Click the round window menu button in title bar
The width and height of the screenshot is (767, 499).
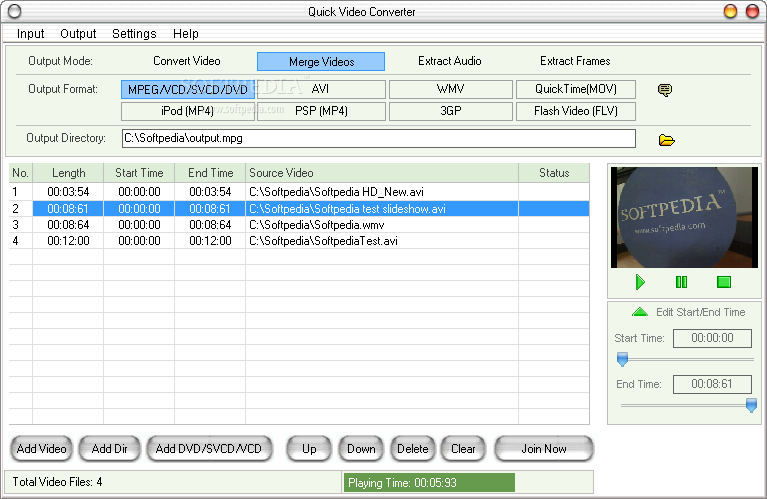tap(15, 11)
